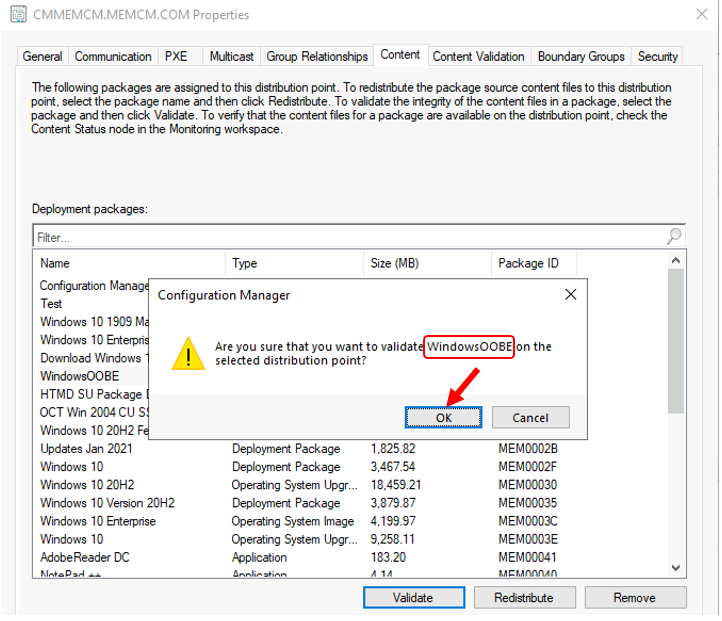Click package ID MEM0003C
This screenshot has height=621, width=722.
click(528, 521)
